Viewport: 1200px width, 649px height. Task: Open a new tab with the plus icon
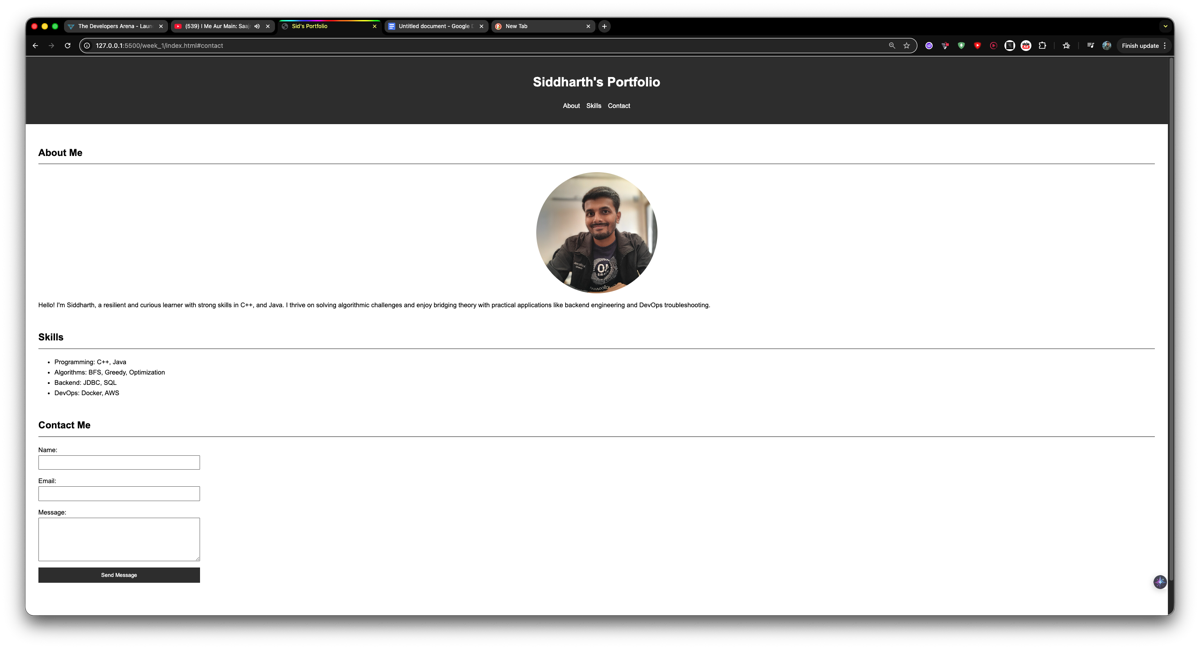pos(603,26)
